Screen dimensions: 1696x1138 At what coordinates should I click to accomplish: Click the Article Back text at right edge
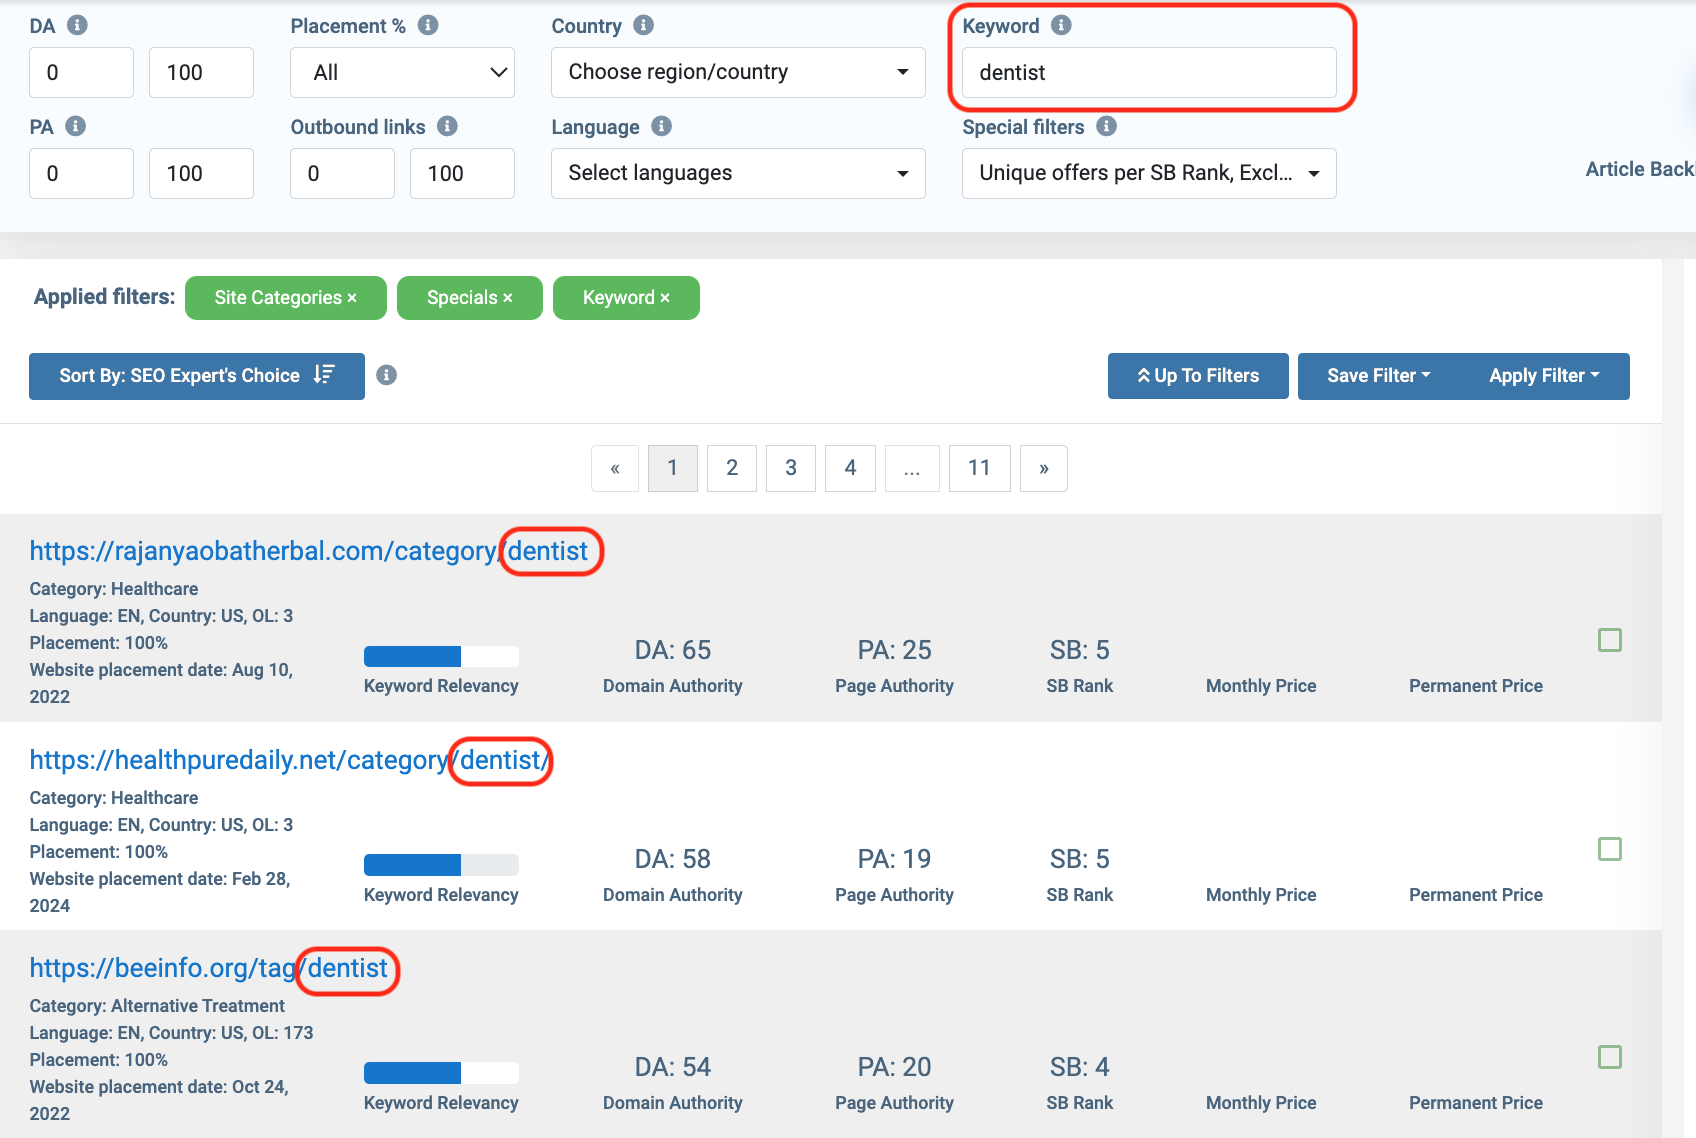(1640, 169)
